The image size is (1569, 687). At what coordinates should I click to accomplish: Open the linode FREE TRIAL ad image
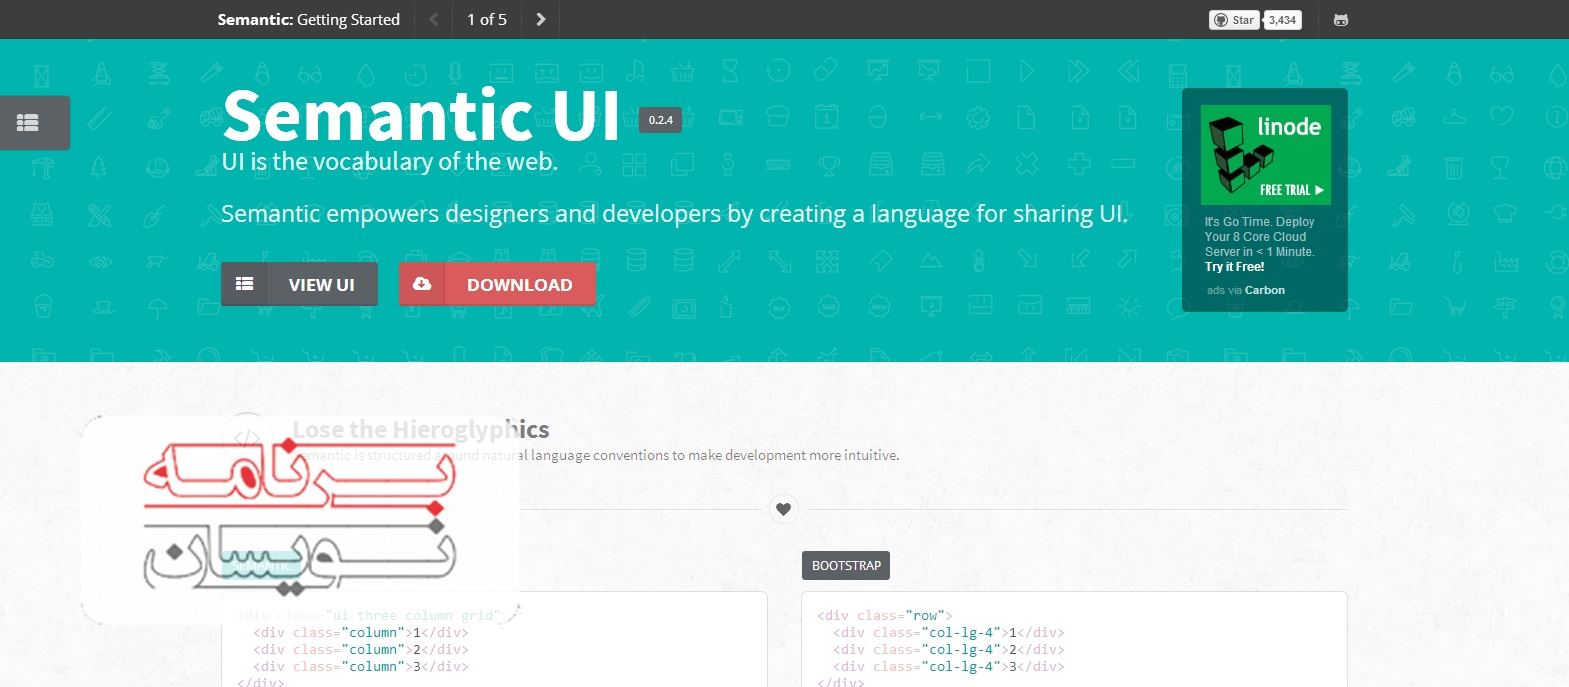[x=1265, y=155]
